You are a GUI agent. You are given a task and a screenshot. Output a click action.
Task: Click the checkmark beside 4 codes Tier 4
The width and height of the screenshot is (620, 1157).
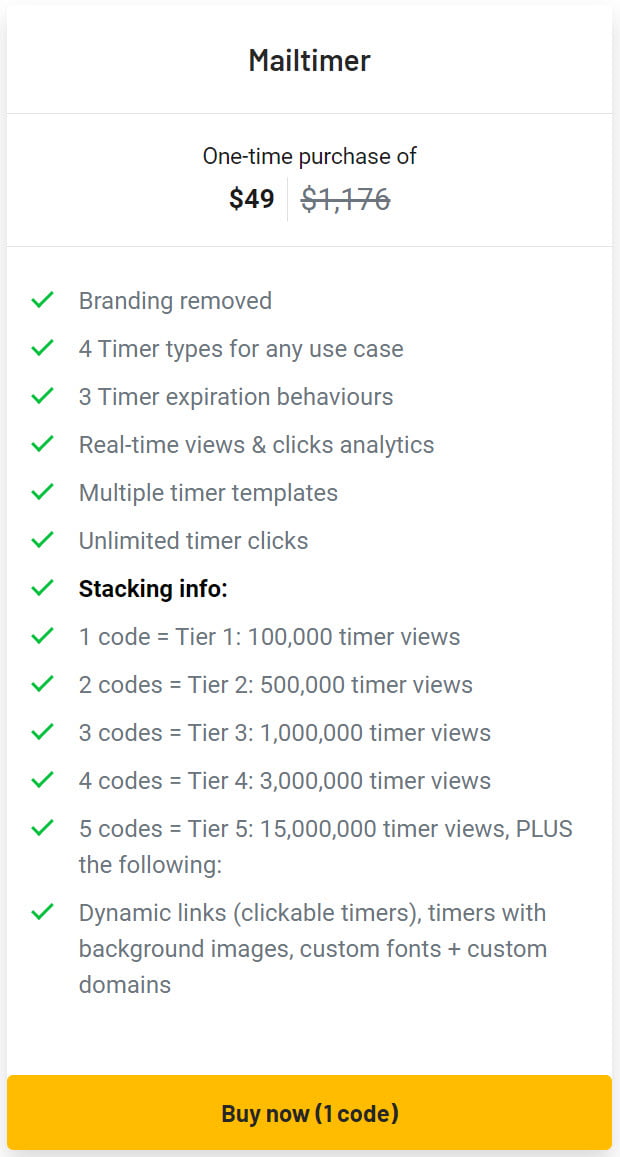click(x=42, y=780)
